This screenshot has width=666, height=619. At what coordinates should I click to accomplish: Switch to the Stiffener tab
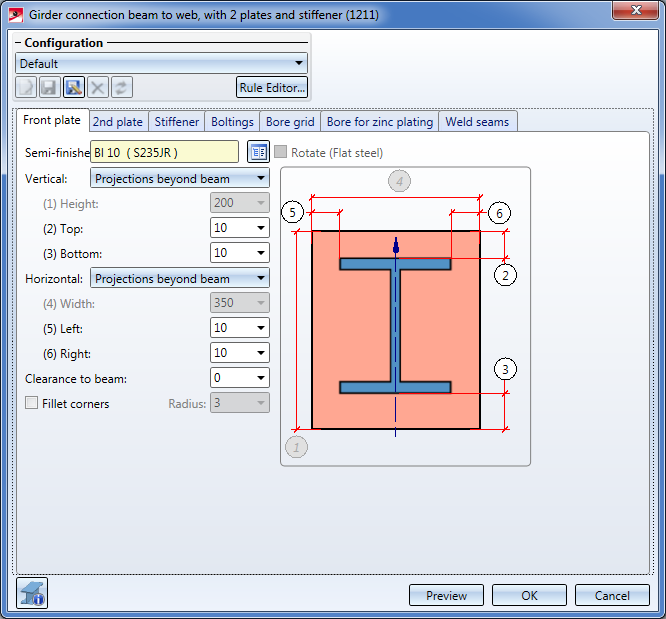tap(176, 122)
